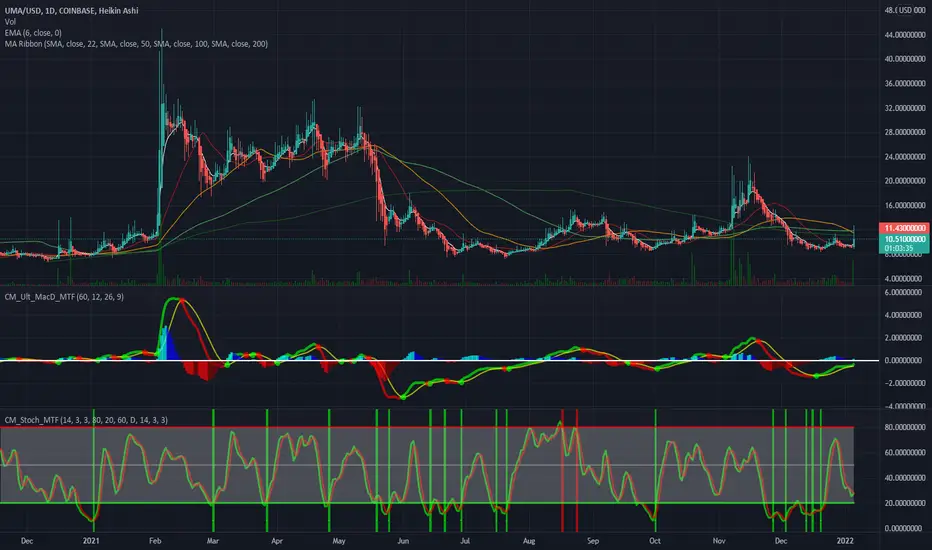The height and width of the screenshot is (550, 932).
Task: Open the MA Ribbon indicator legend
Action: coord(136,44)
